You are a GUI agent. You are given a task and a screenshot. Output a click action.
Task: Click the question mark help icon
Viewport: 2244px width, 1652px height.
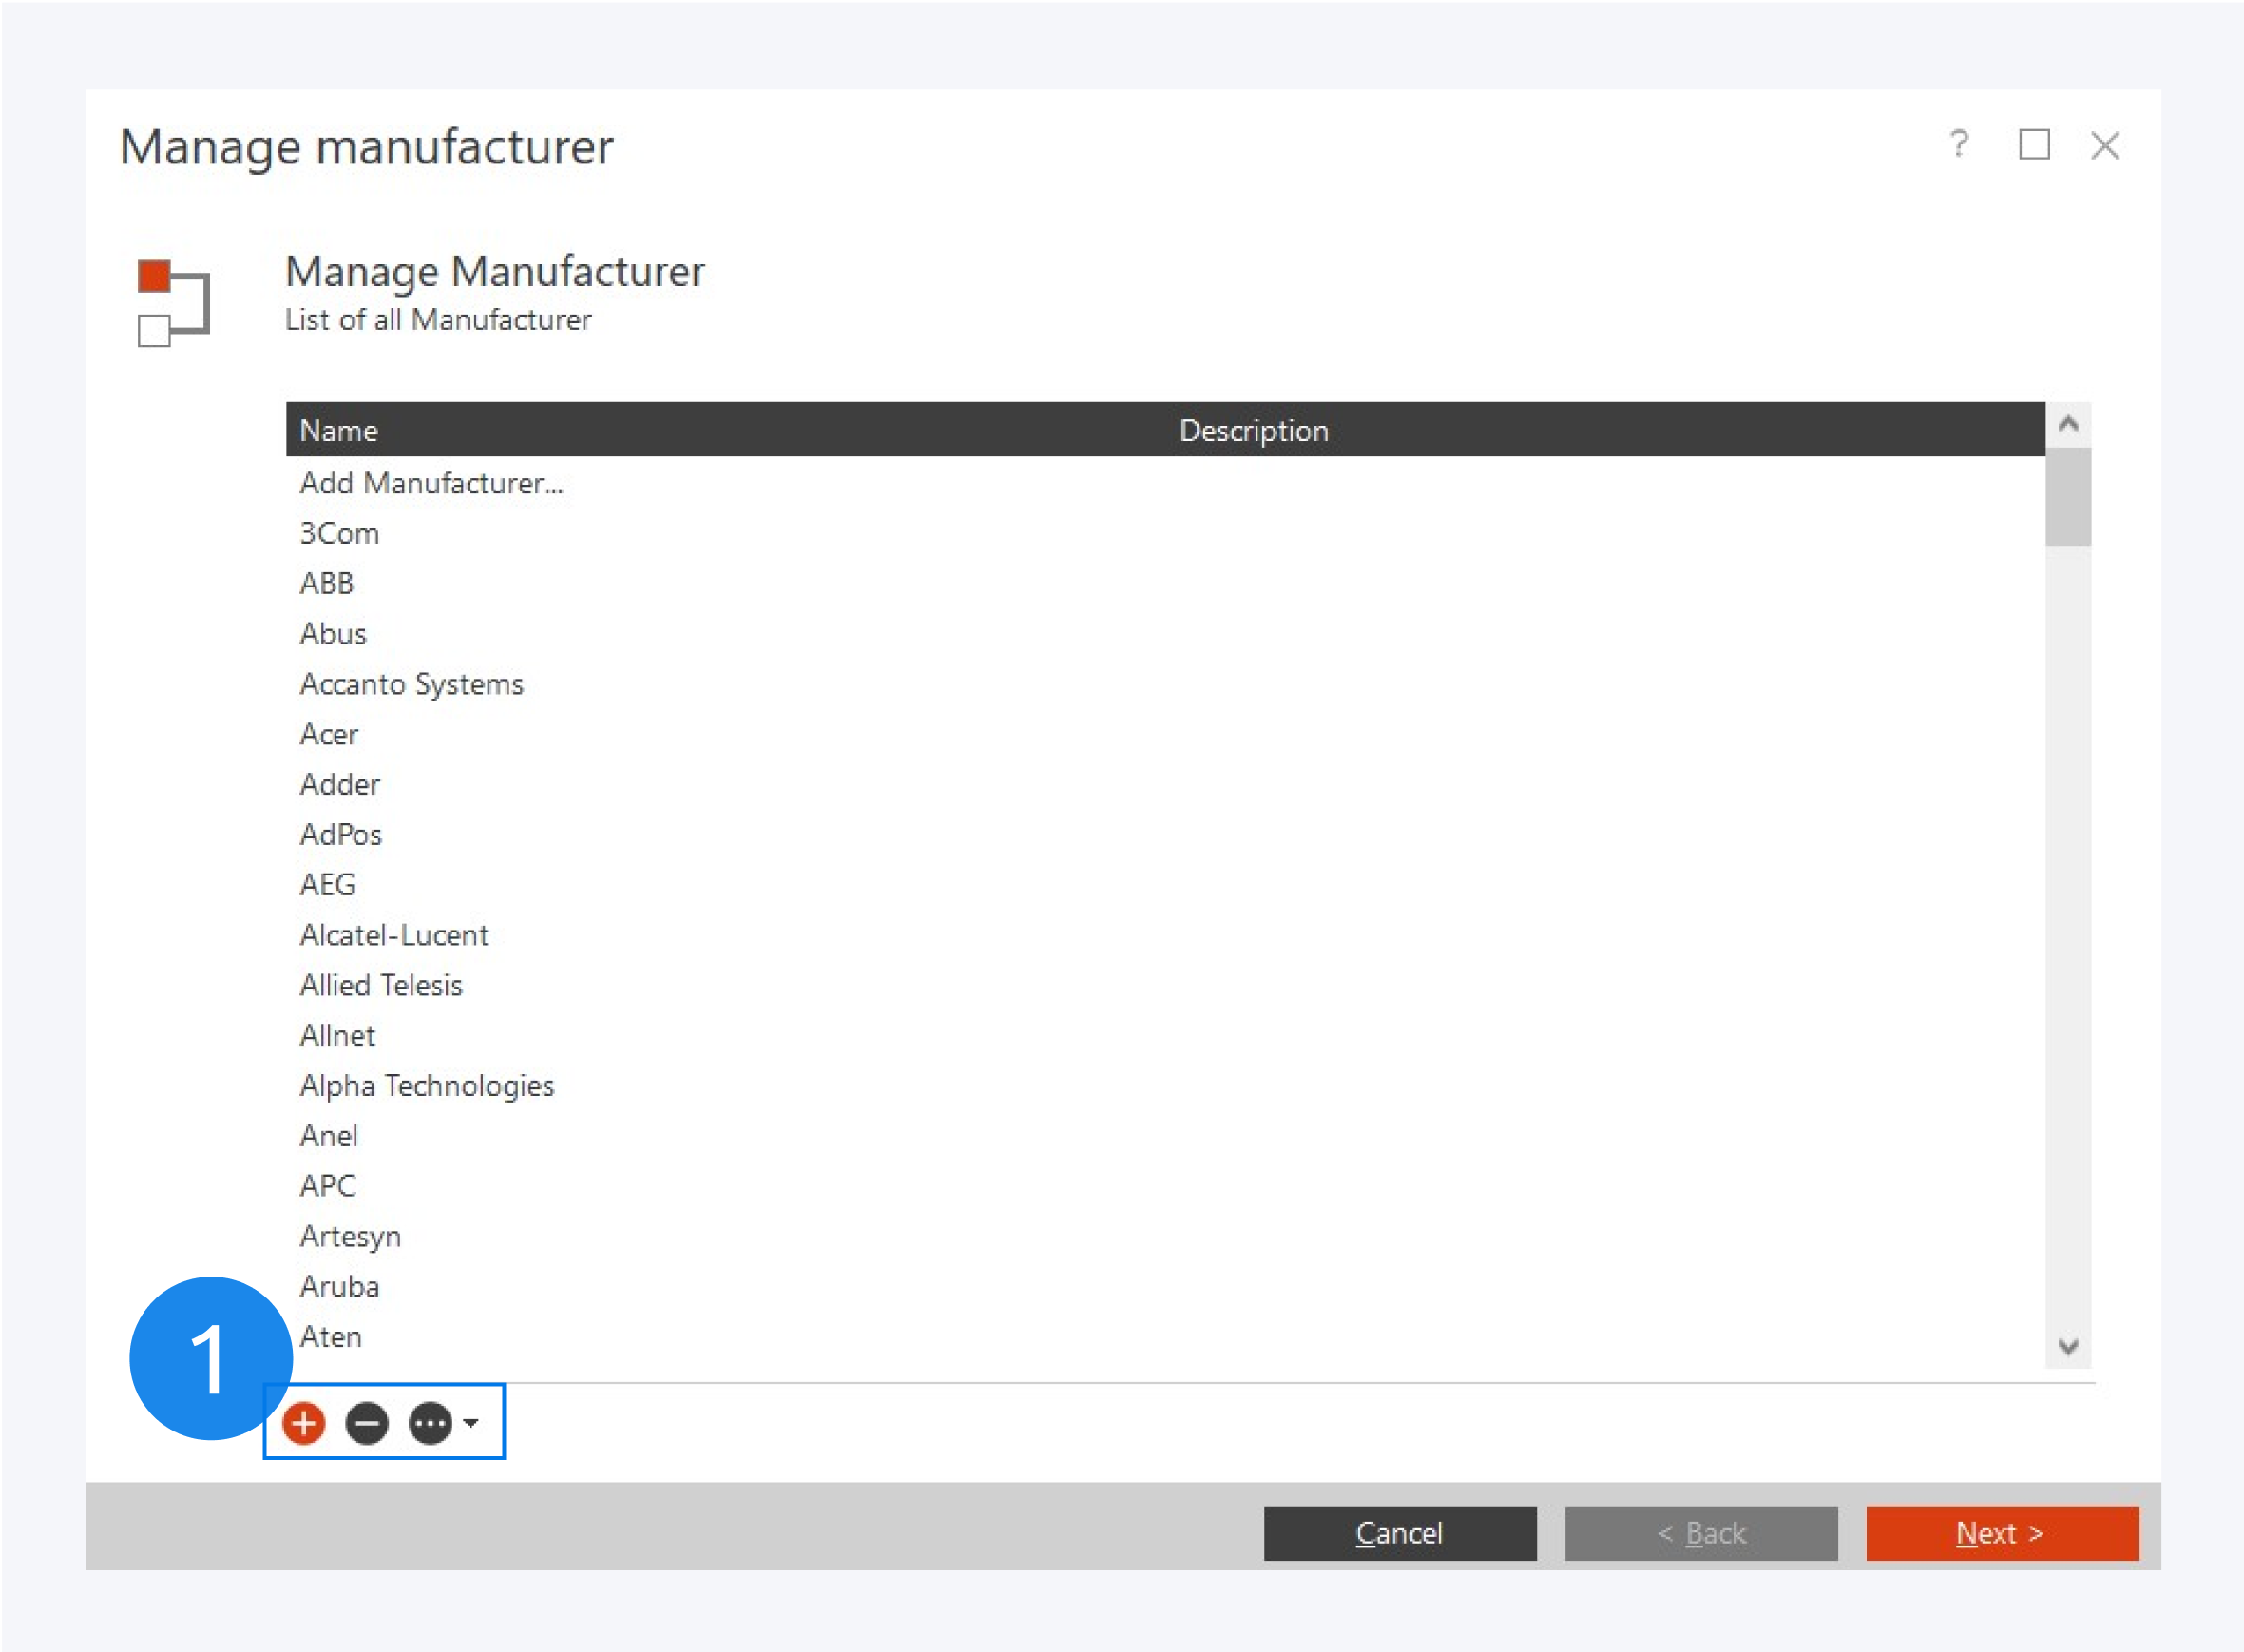click(x=1959, y=145)
